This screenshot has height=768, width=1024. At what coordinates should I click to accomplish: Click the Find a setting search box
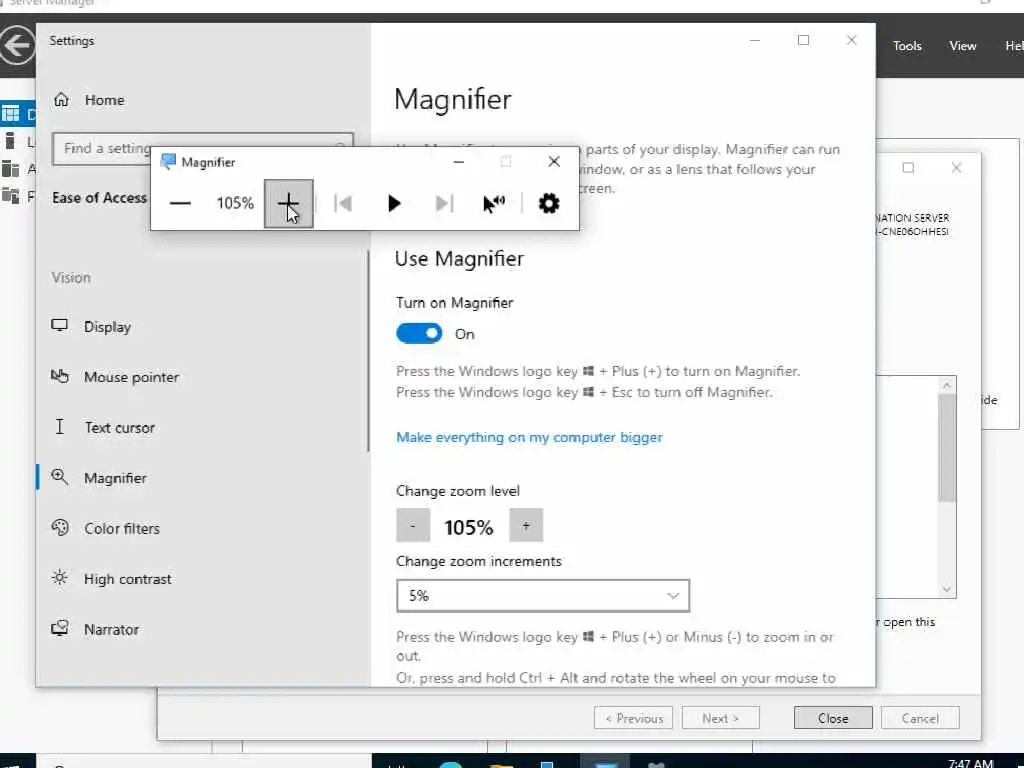coord(203,148)
